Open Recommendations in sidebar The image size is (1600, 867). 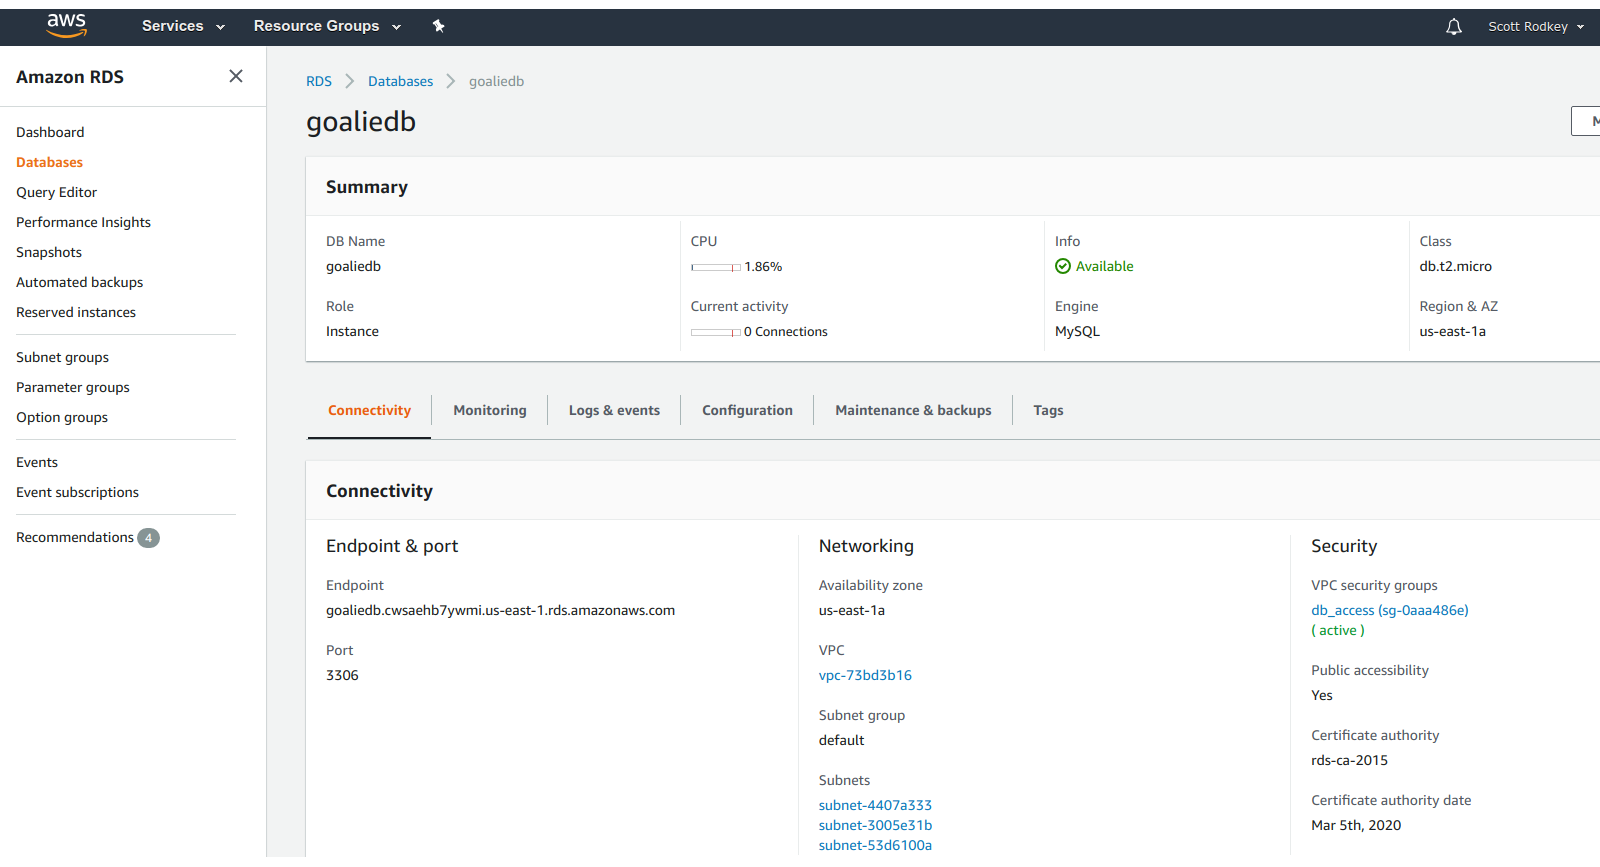click(x=75, y=537)
